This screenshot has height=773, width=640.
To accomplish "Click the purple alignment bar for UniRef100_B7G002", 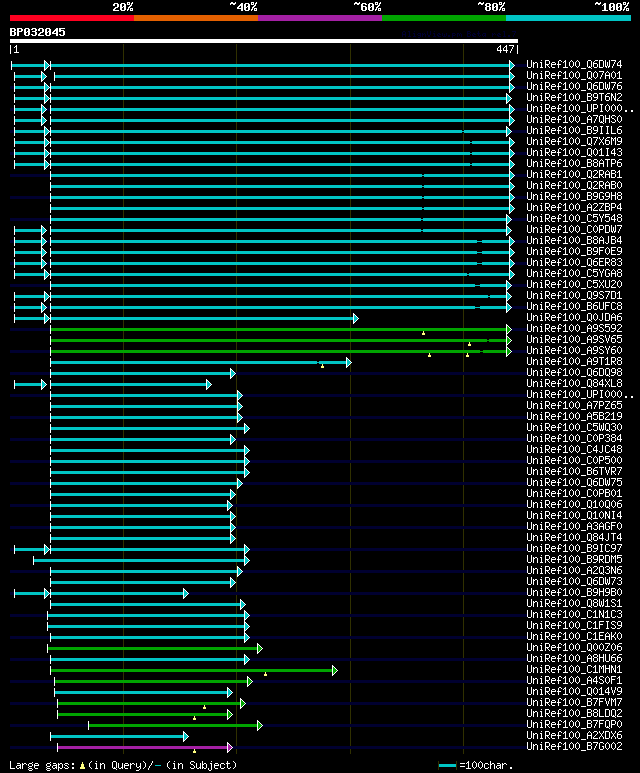I will (x=144, y=747).
